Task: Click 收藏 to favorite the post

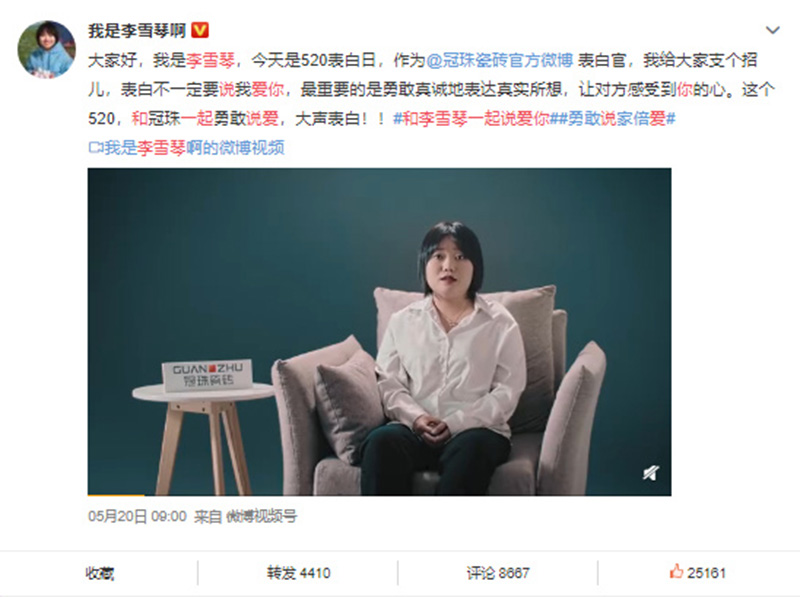Action: click(99, 573)
